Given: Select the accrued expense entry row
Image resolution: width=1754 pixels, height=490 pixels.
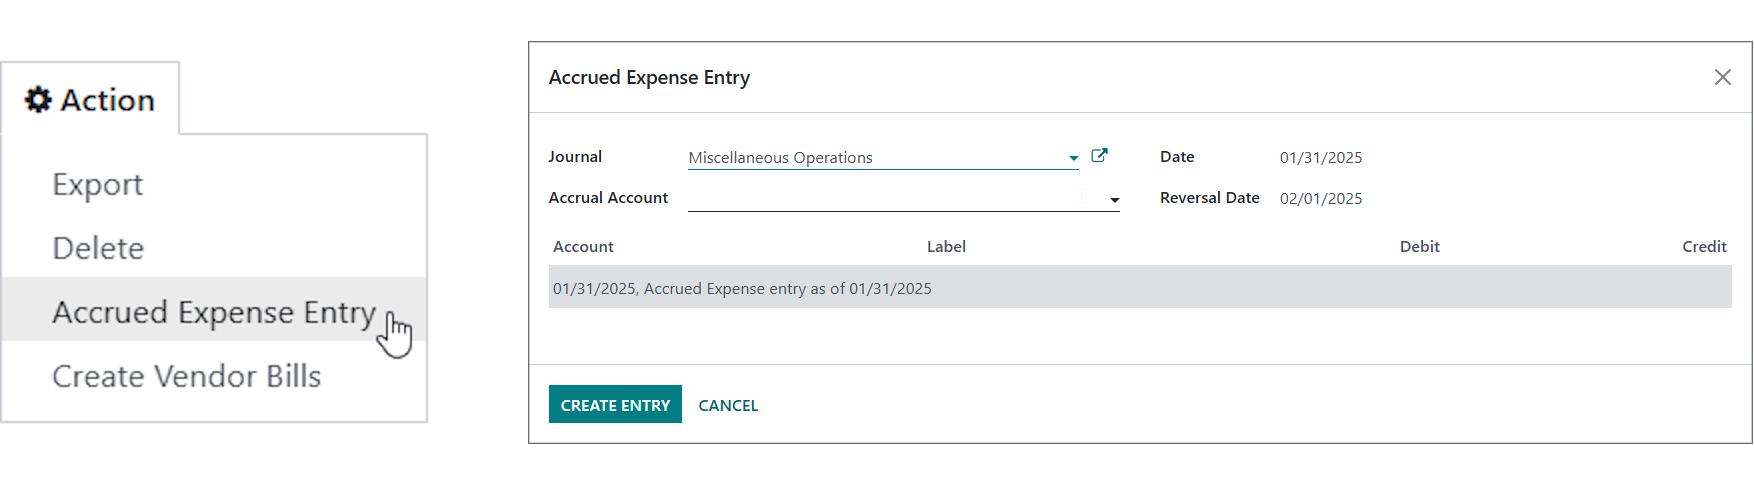Looking at the screenshot, I should click(x=1140, y=287).
